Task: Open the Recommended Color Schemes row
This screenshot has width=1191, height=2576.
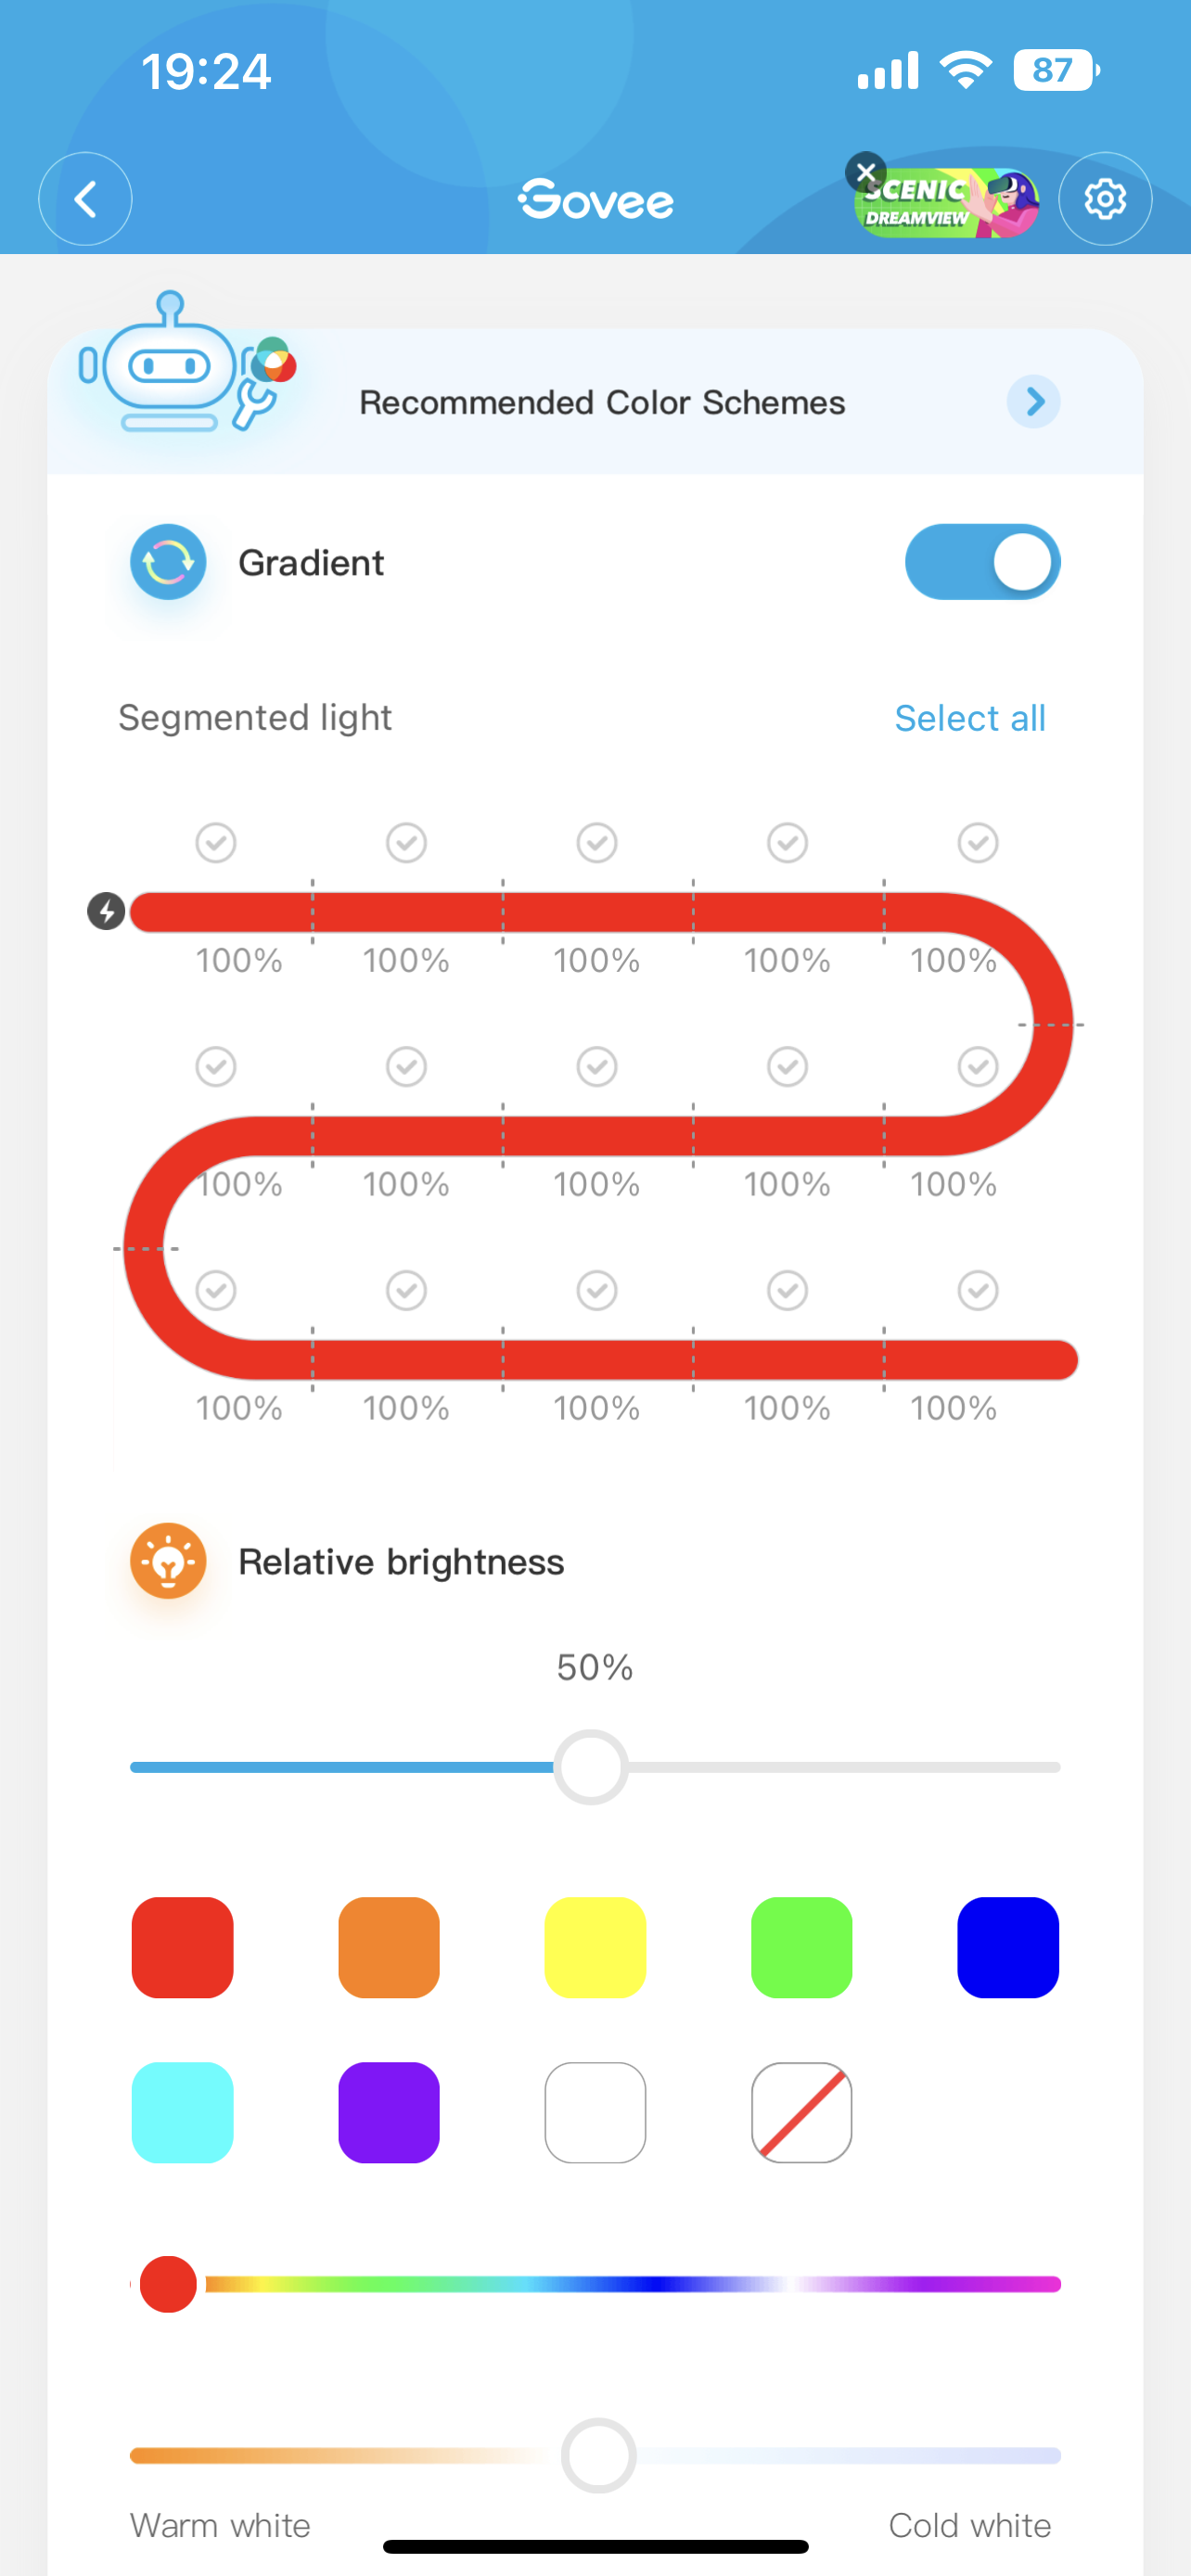Action: tap(602, 402)
